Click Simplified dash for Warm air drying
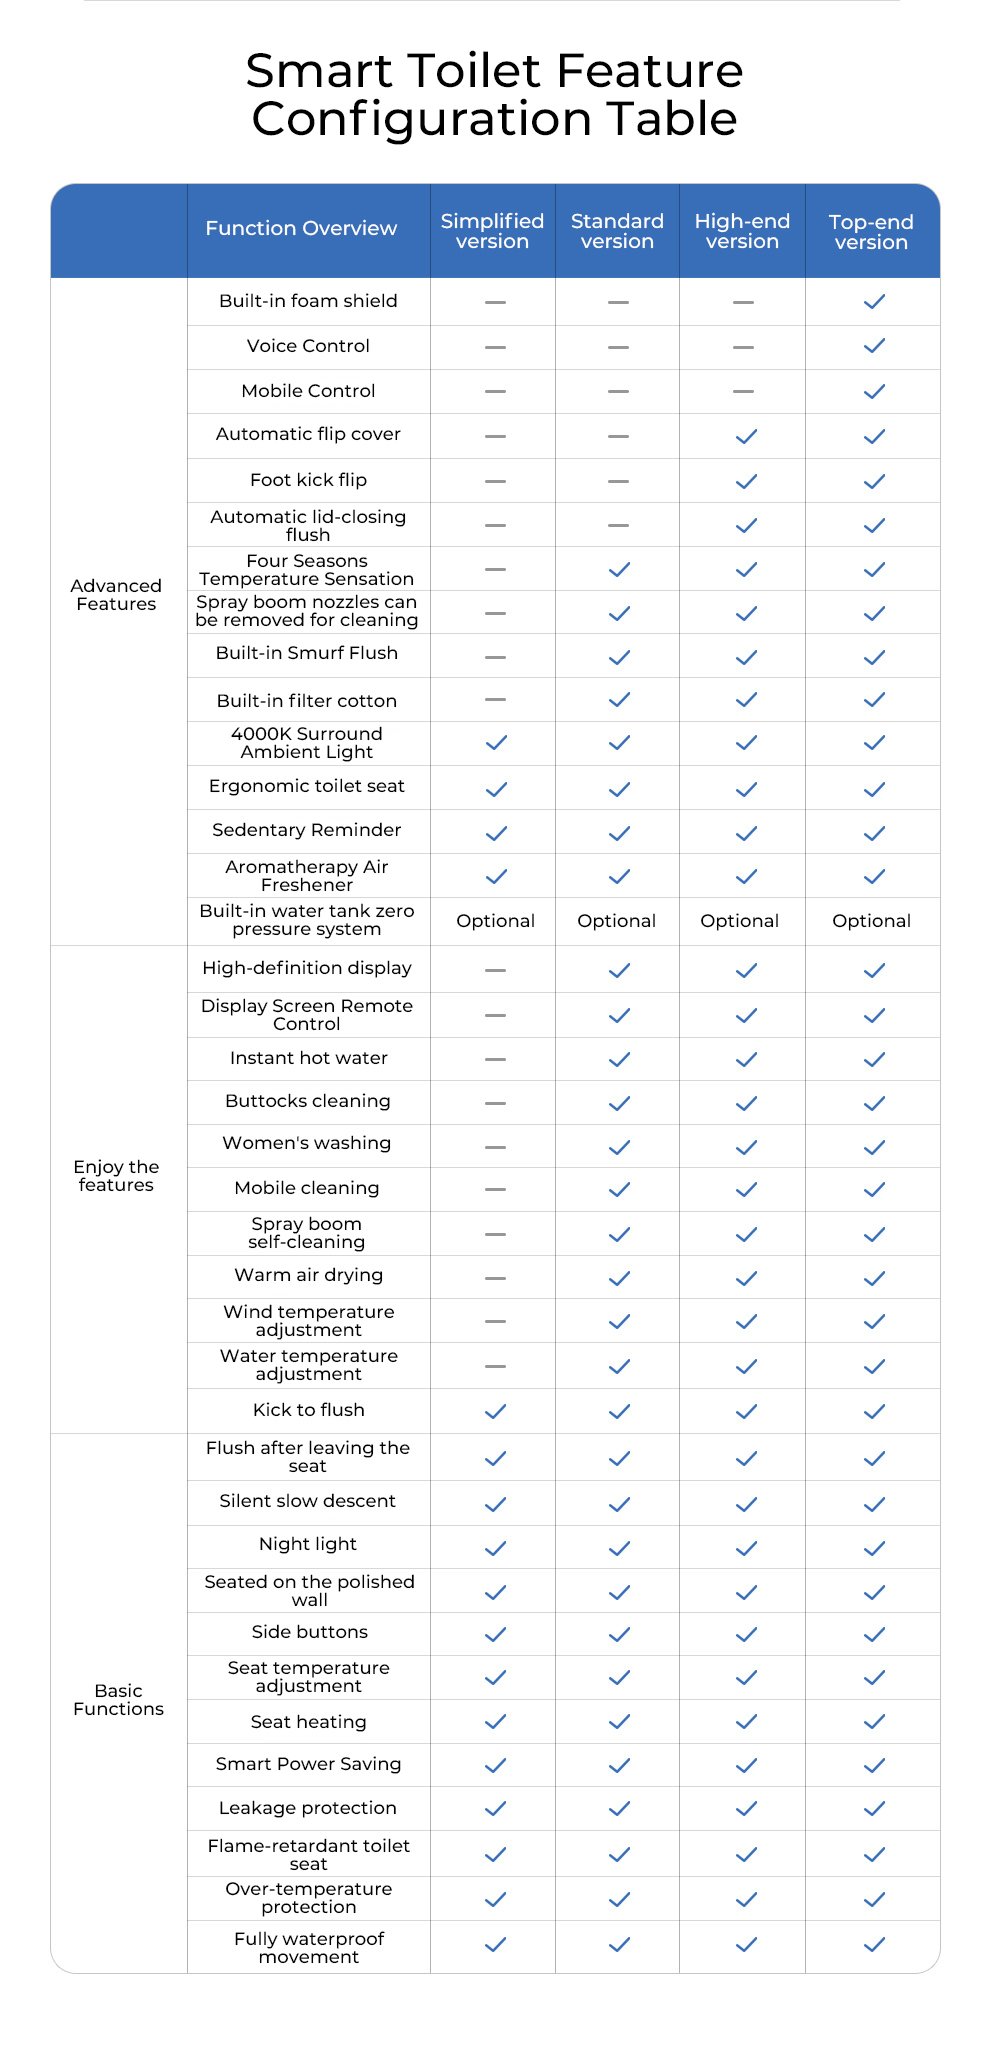 [x=495, y=1278]
